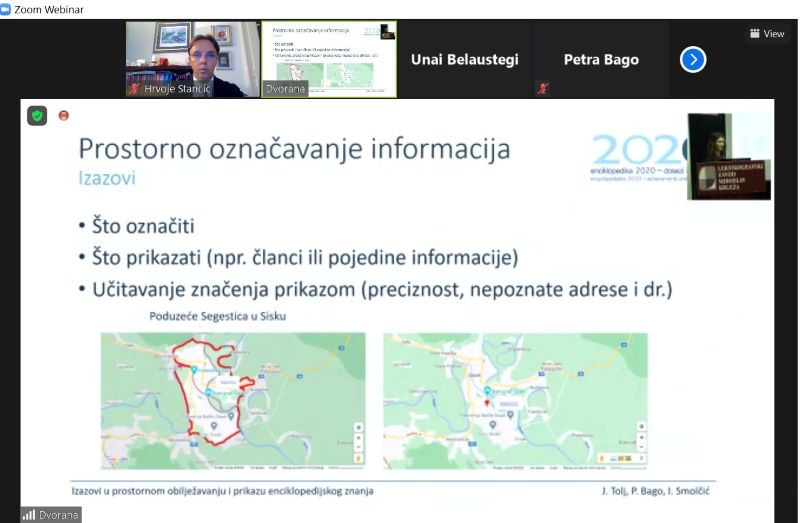Click the red recording indicator icon

(64, 116)
